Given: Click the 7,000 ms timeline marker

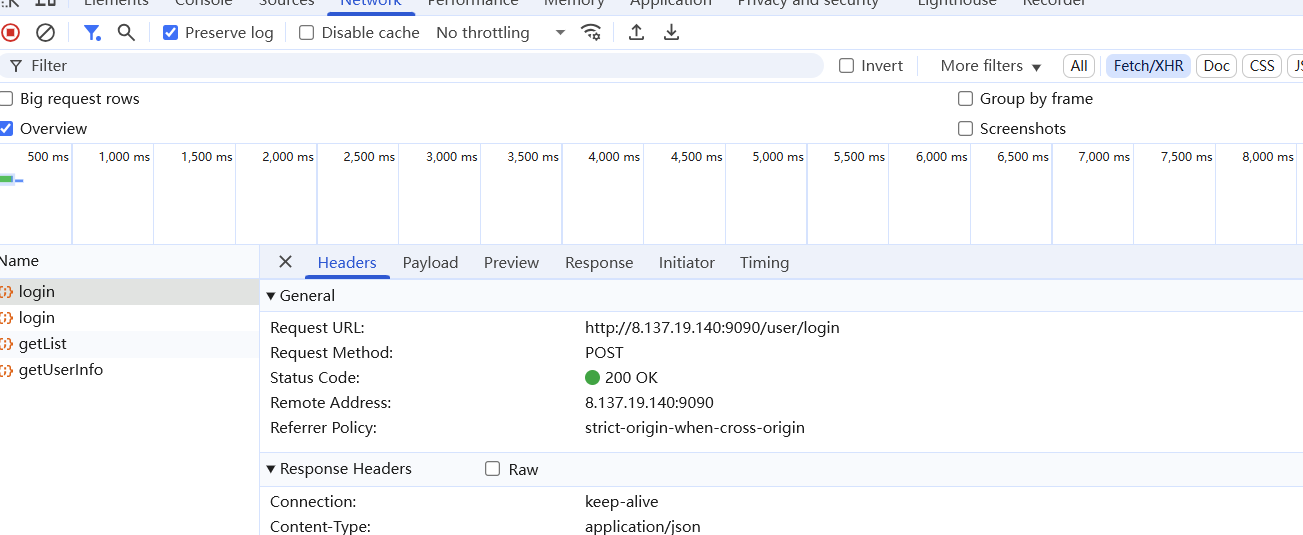Looking at the screenshot, I should (1104, 156).
